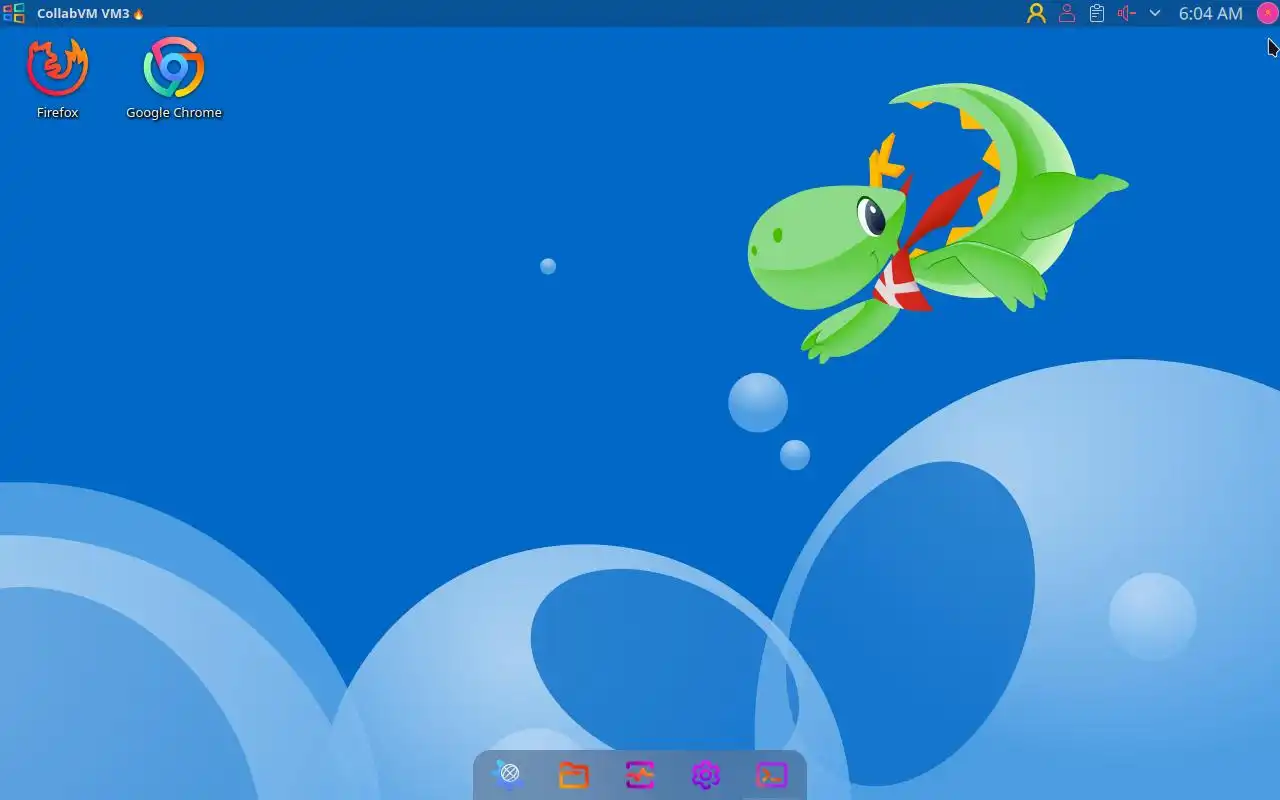Open the Google Chrome desktop icon
Image resolution: width=1280 pixels, height=800 pixels.
click(174, 78)
